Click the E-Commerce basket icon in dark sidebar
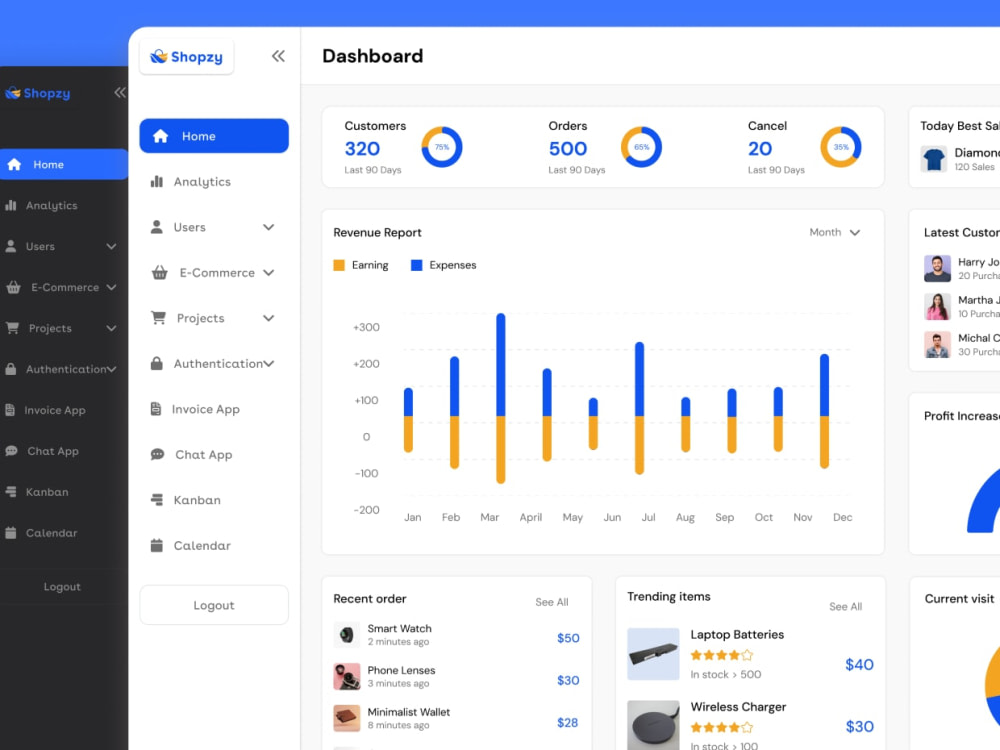 13,287
